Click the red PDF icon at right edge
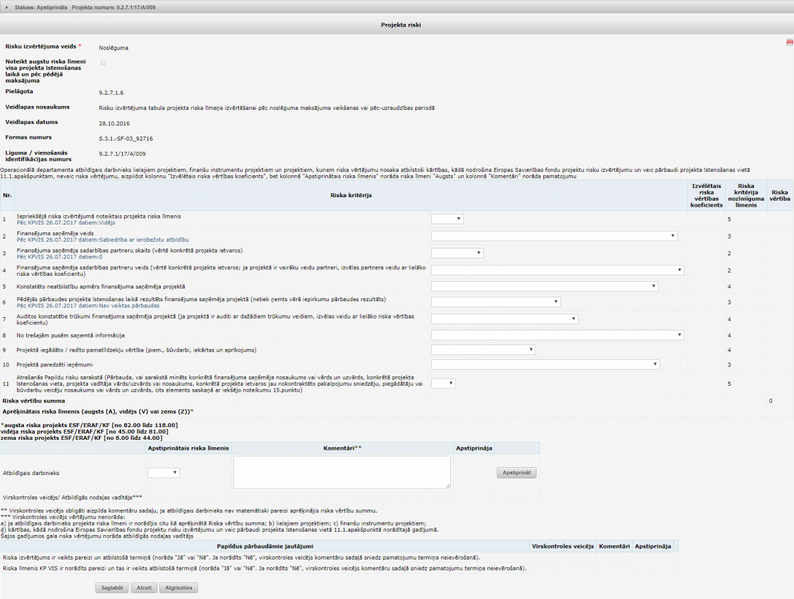This screenshot has width=794, height=599. coord(789,43)
